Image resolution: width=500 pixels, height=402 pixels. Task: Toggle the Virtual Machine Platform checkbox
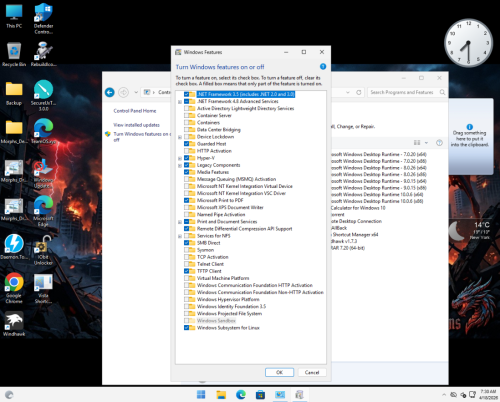click(x=187, y=278)
